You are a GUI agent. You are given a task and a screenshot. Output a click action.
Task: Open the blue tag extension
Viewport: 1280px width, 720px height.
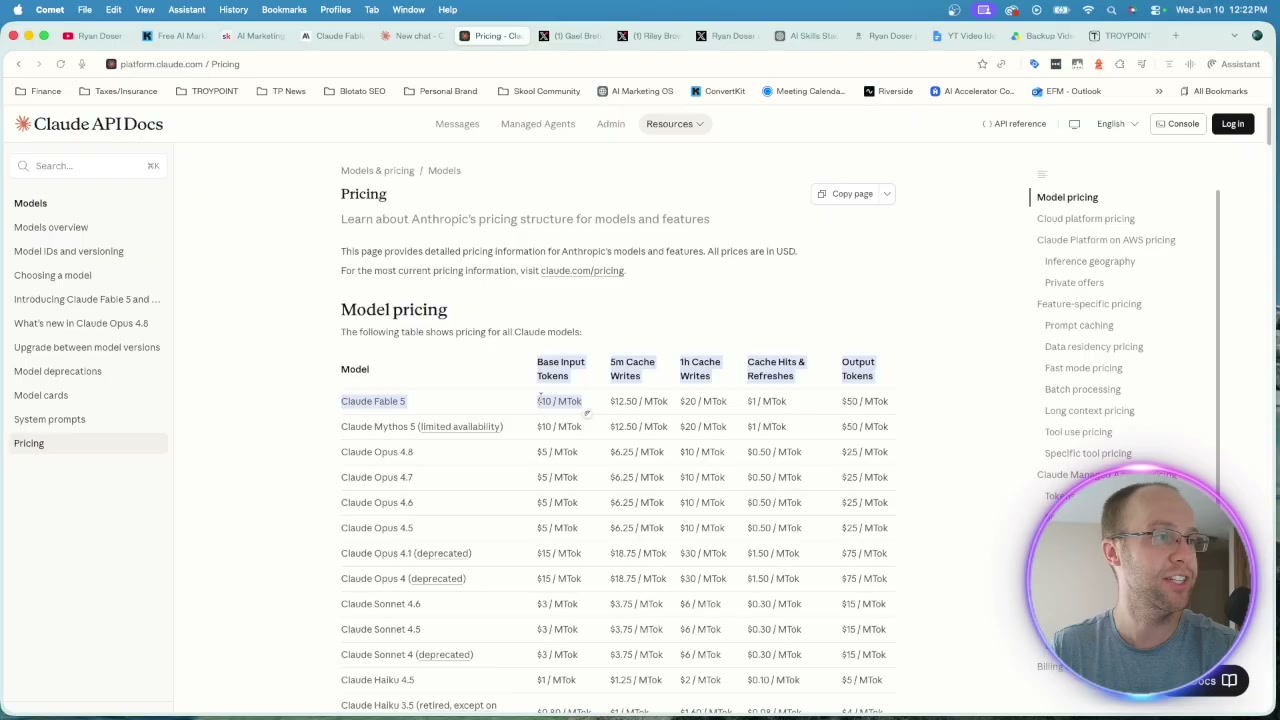point(1034,64)
